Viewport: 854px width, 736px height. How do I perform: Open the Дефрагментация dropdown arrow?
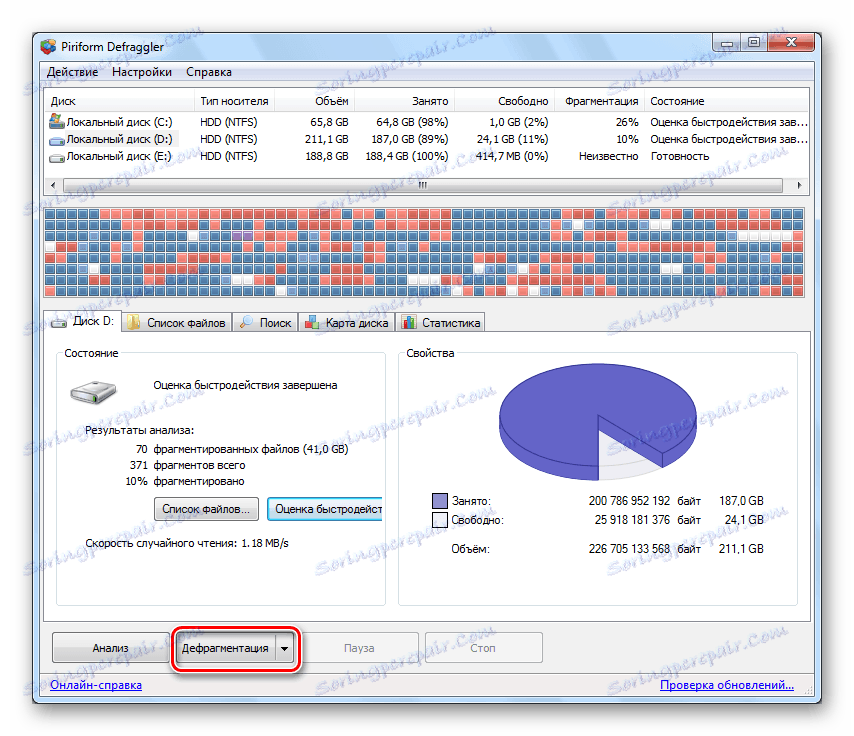pyautogui.click(x=285, y=648)
